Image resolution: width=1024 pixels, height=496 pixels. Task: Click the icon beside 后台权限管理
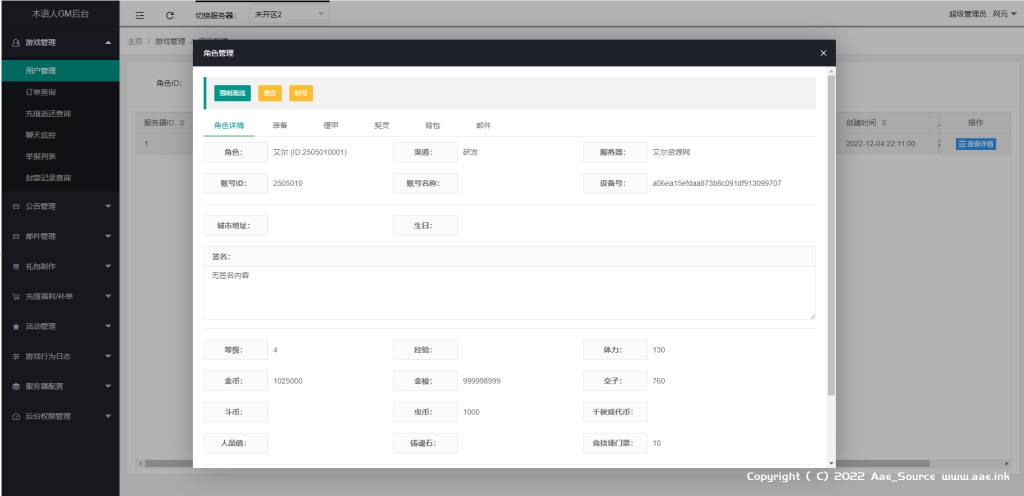(x=16, y=416)
